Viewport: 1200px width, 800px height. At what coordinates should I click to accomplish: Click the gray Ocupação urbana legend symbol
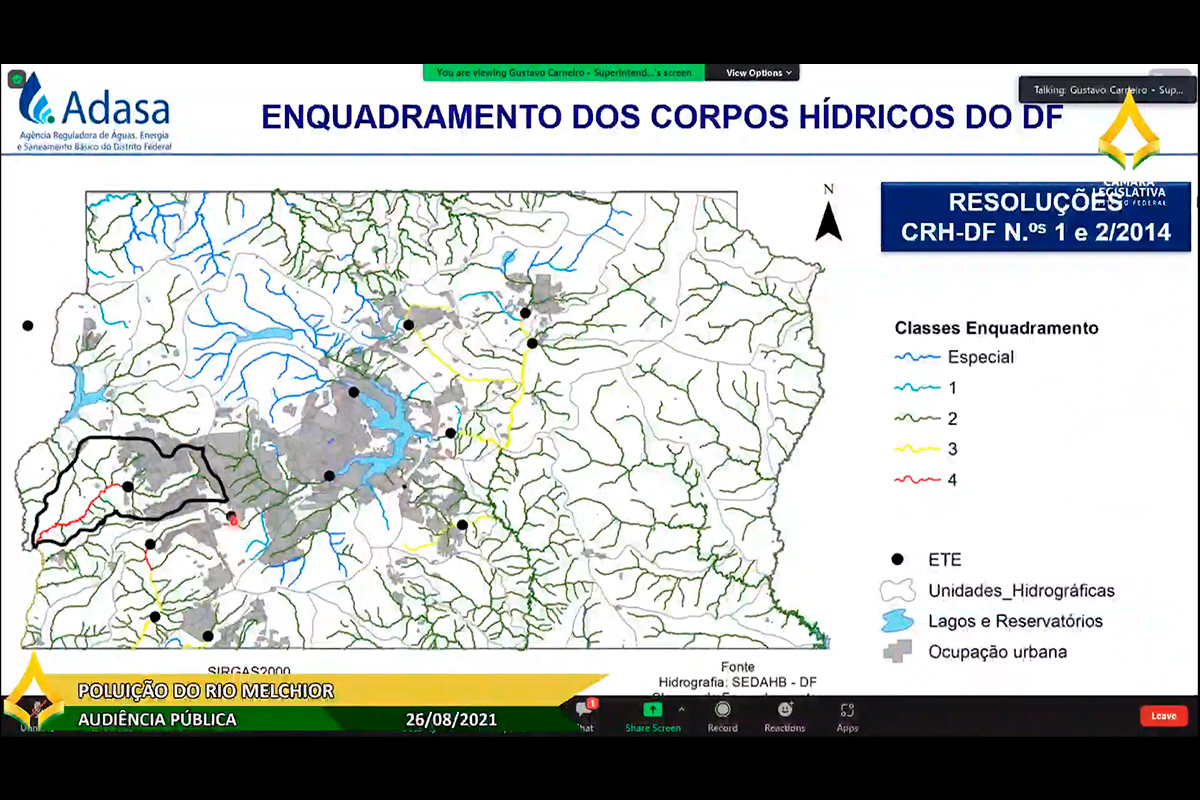pos(899,651)
